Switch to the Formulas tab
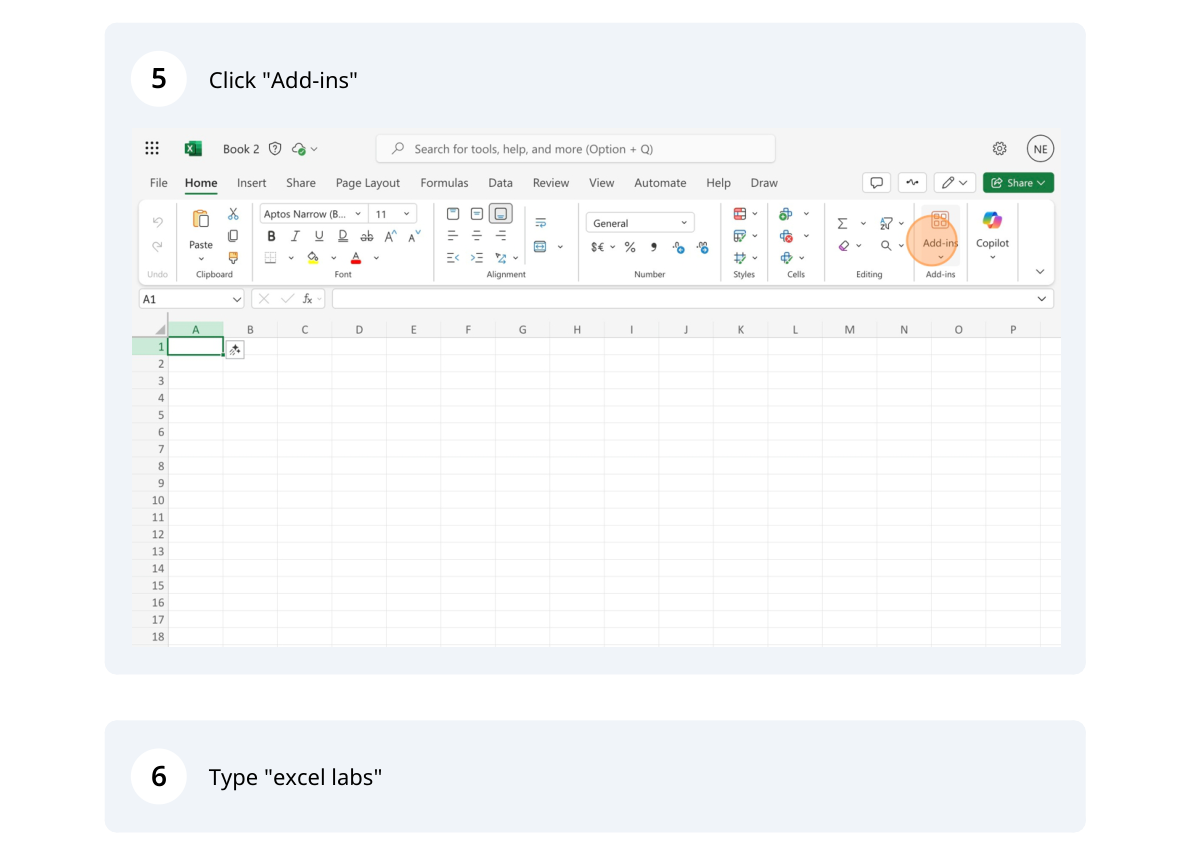 pyautogui.click(x=444, y=183)
